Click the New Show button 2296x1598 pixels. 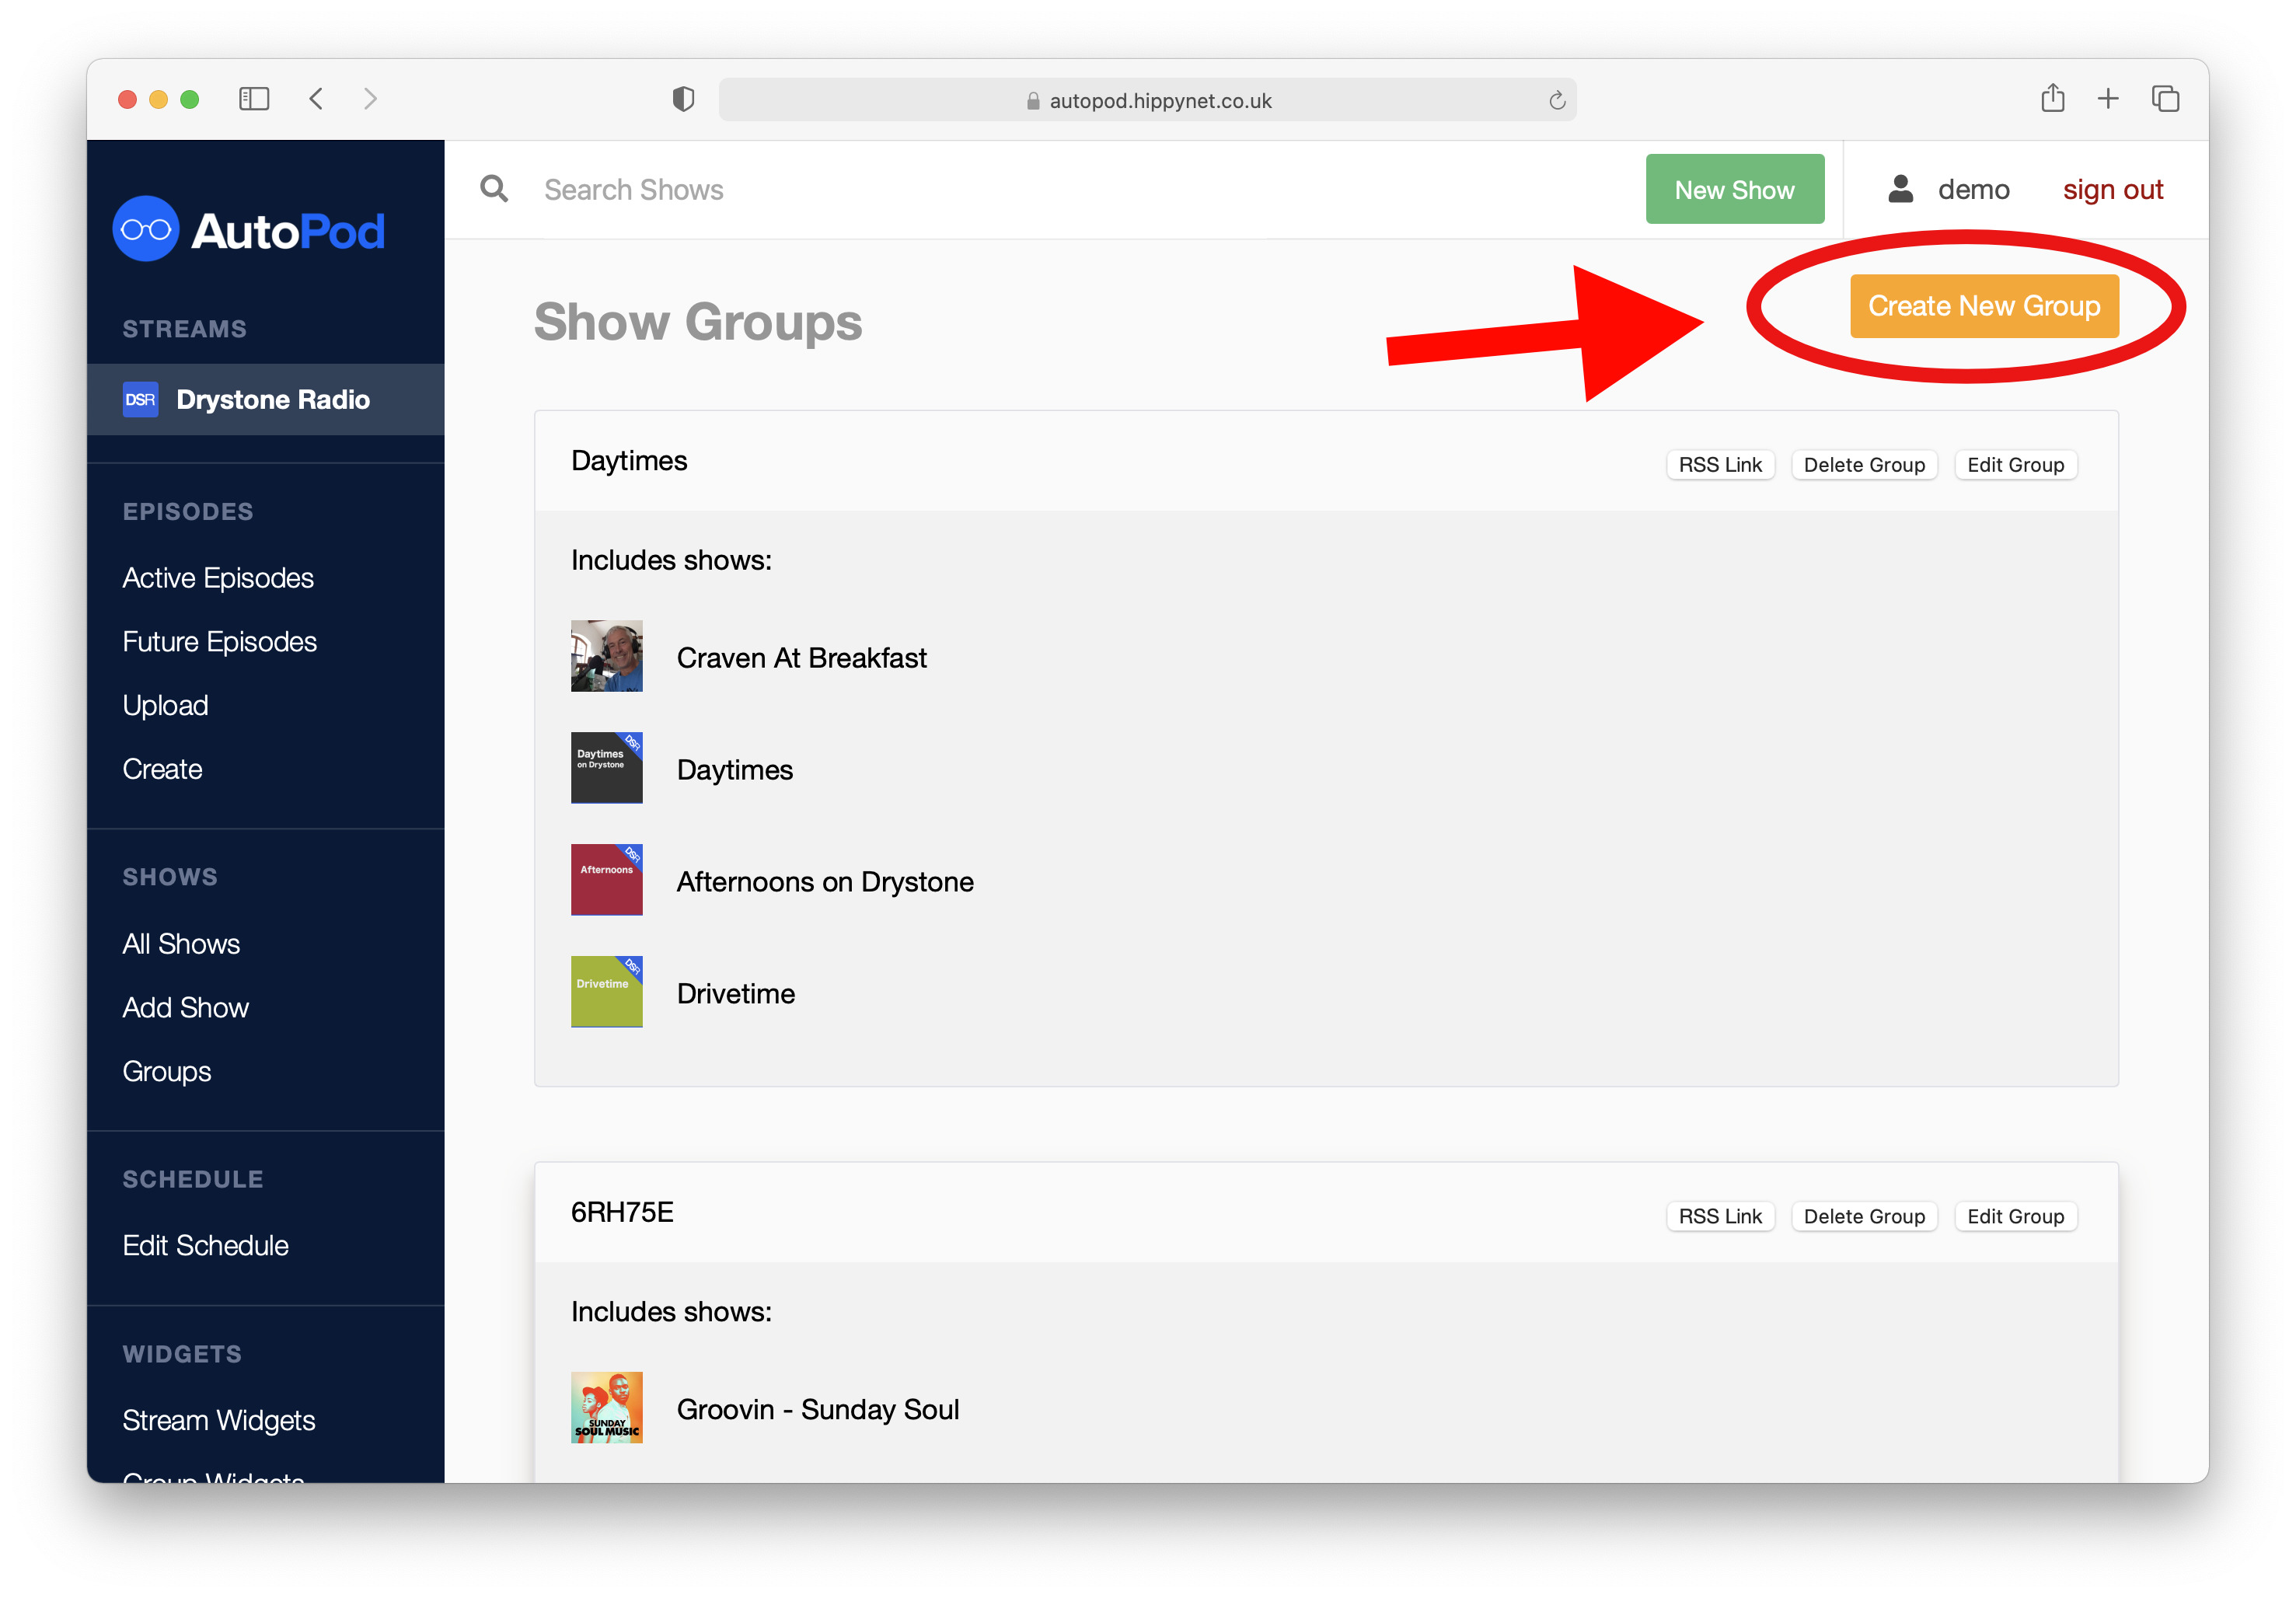(x=1734, y=189)
